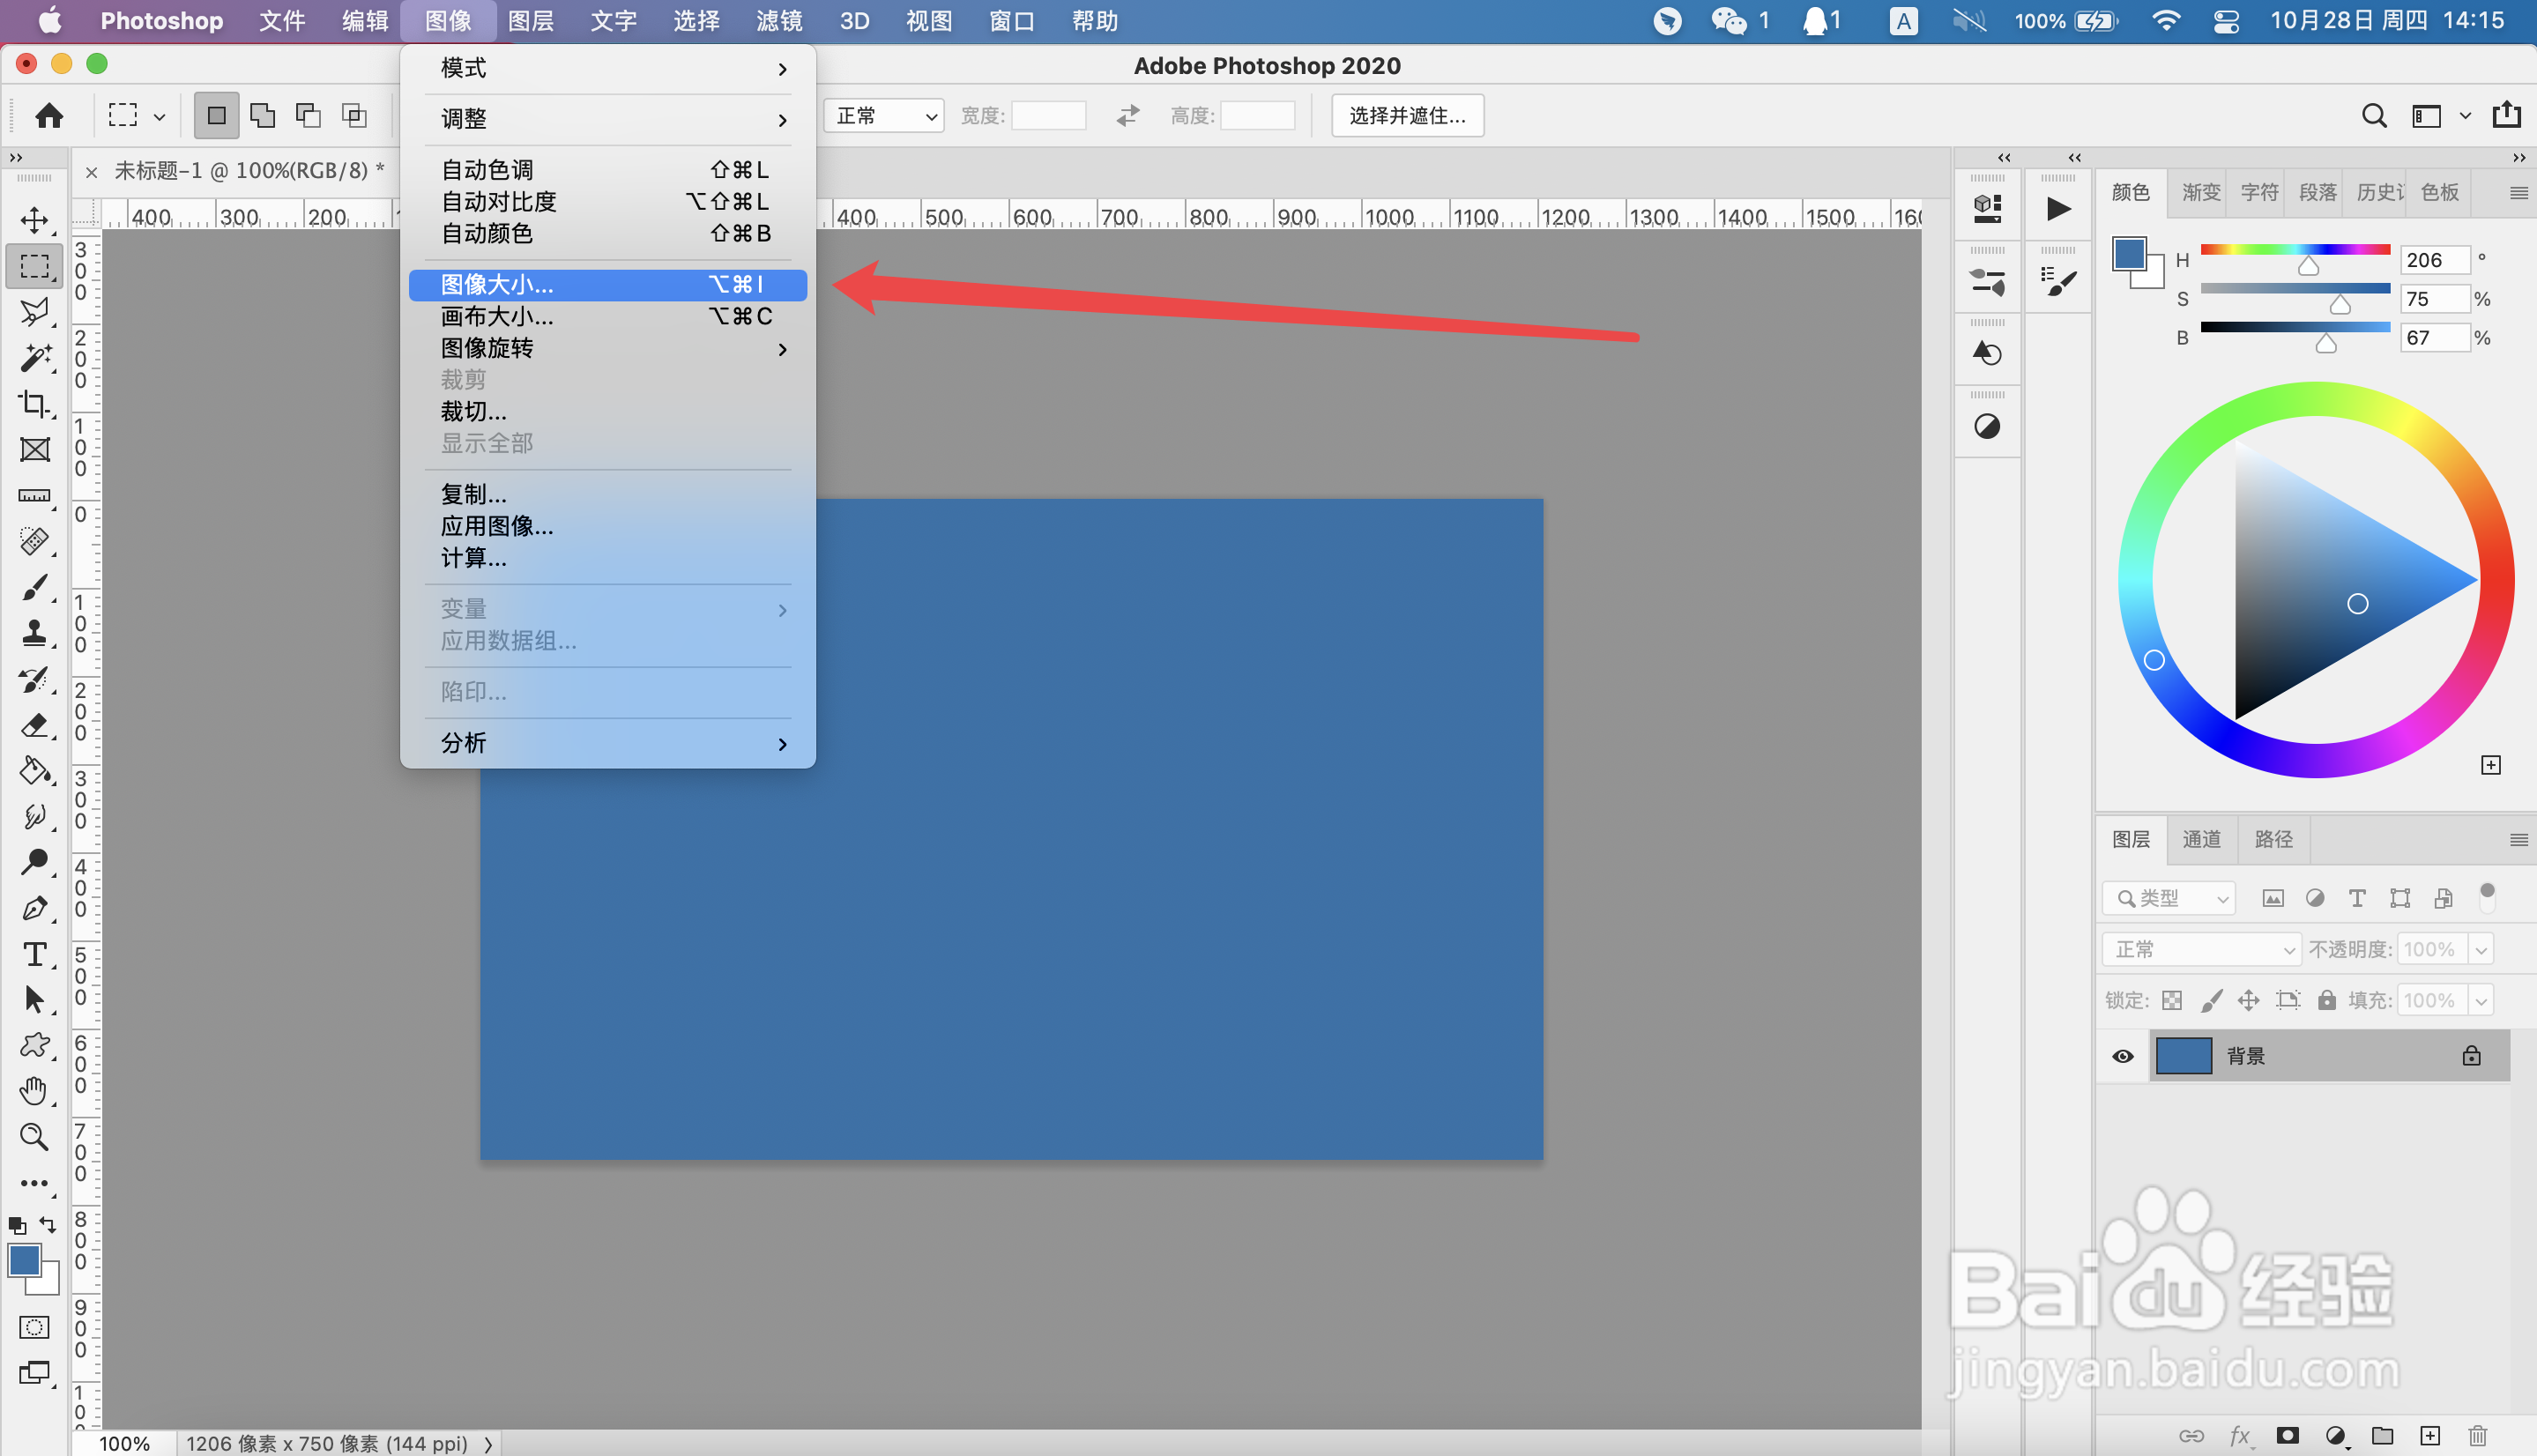Switch to the 通道 tab
The height and width of the screenshot is (1456, 2537).
coord(2201,839)
